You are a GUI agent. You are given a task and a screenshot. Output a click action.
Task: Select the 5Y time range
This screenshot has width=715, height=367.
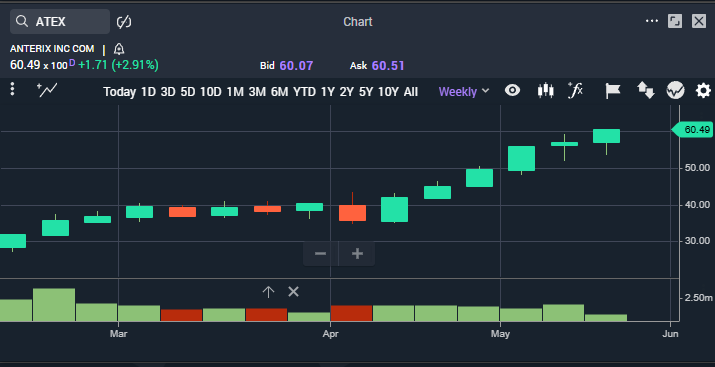coord(366,92)
